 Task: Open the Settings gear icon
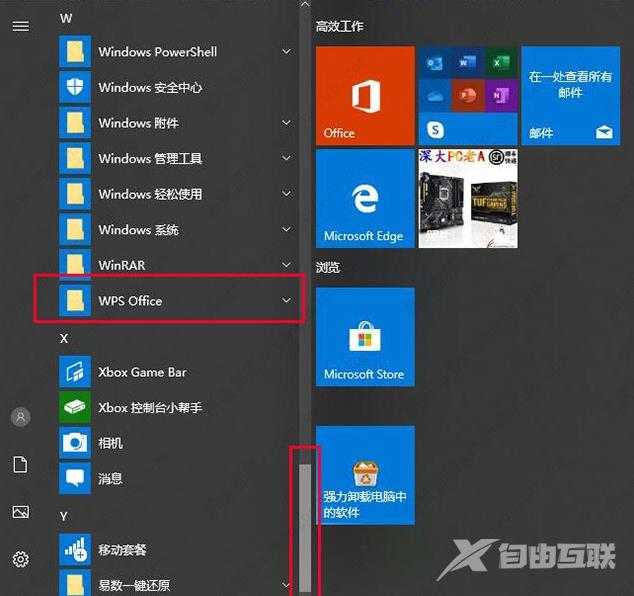(x=21, y=559)
